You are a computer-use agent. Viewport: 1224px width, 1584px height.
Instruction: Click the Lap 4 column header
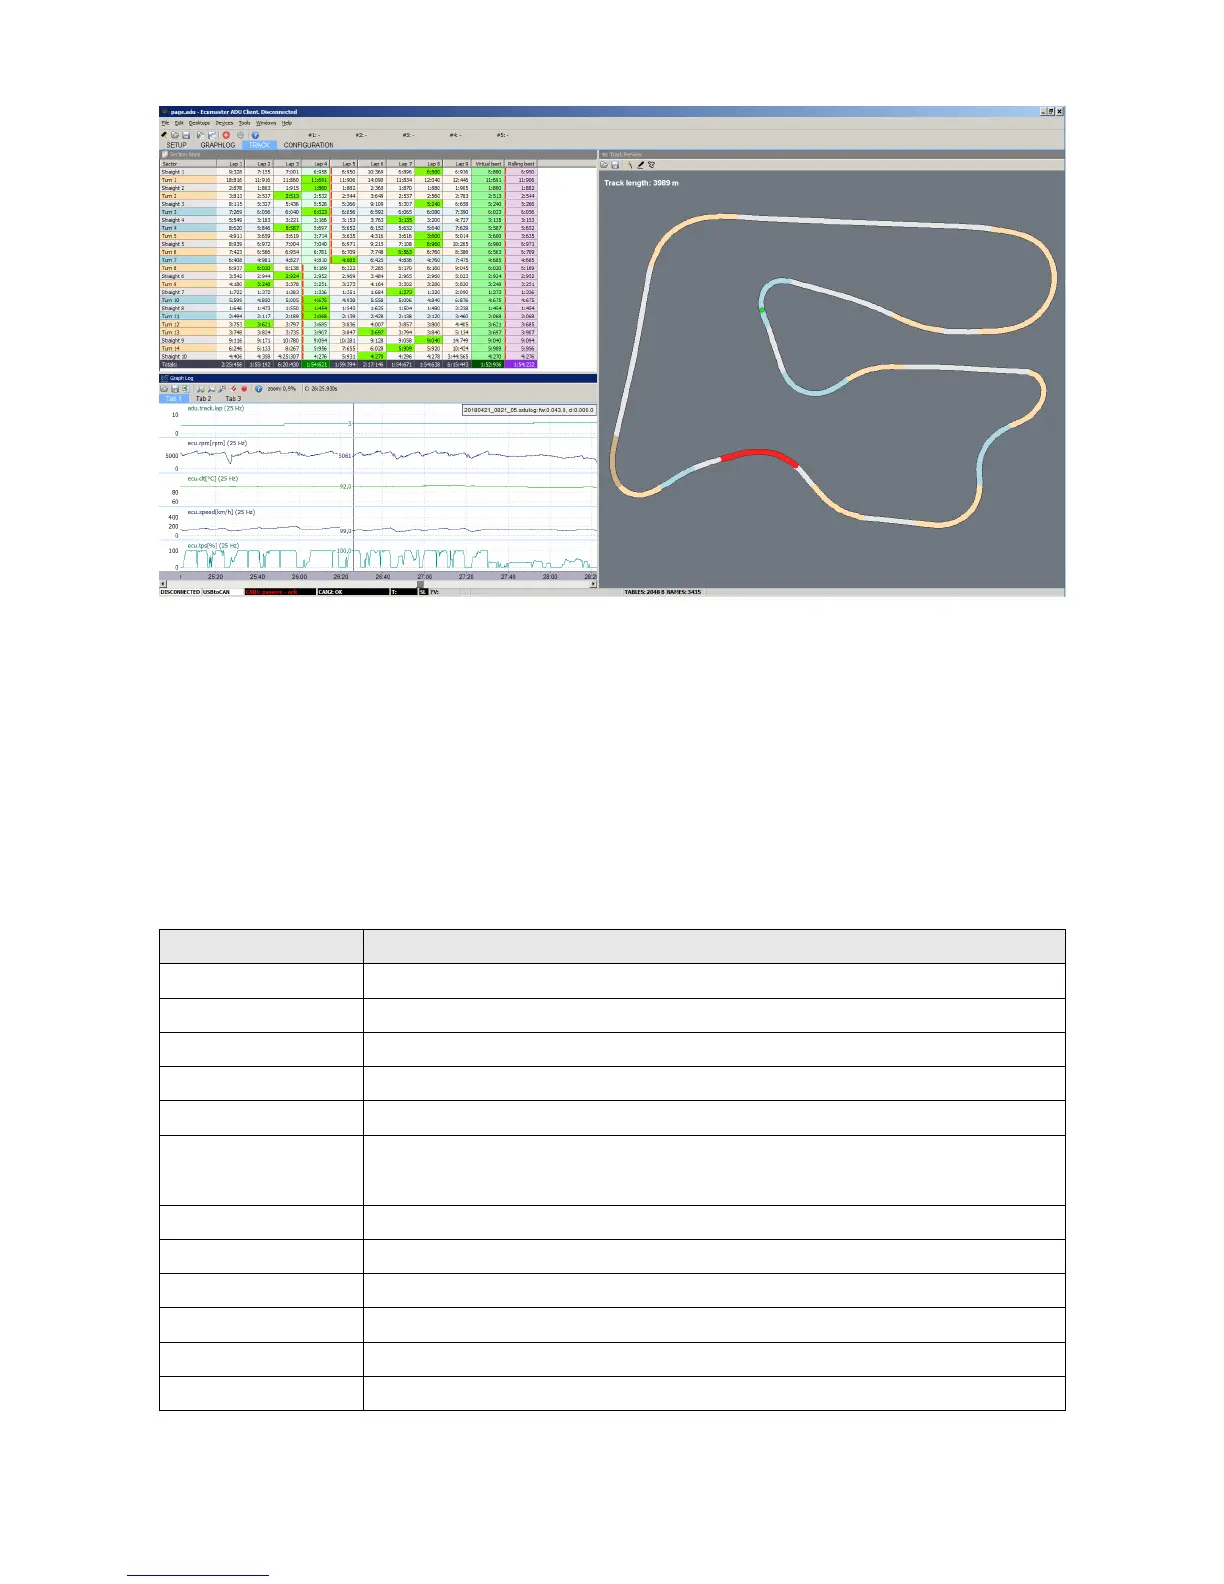(x=316, y=164)
